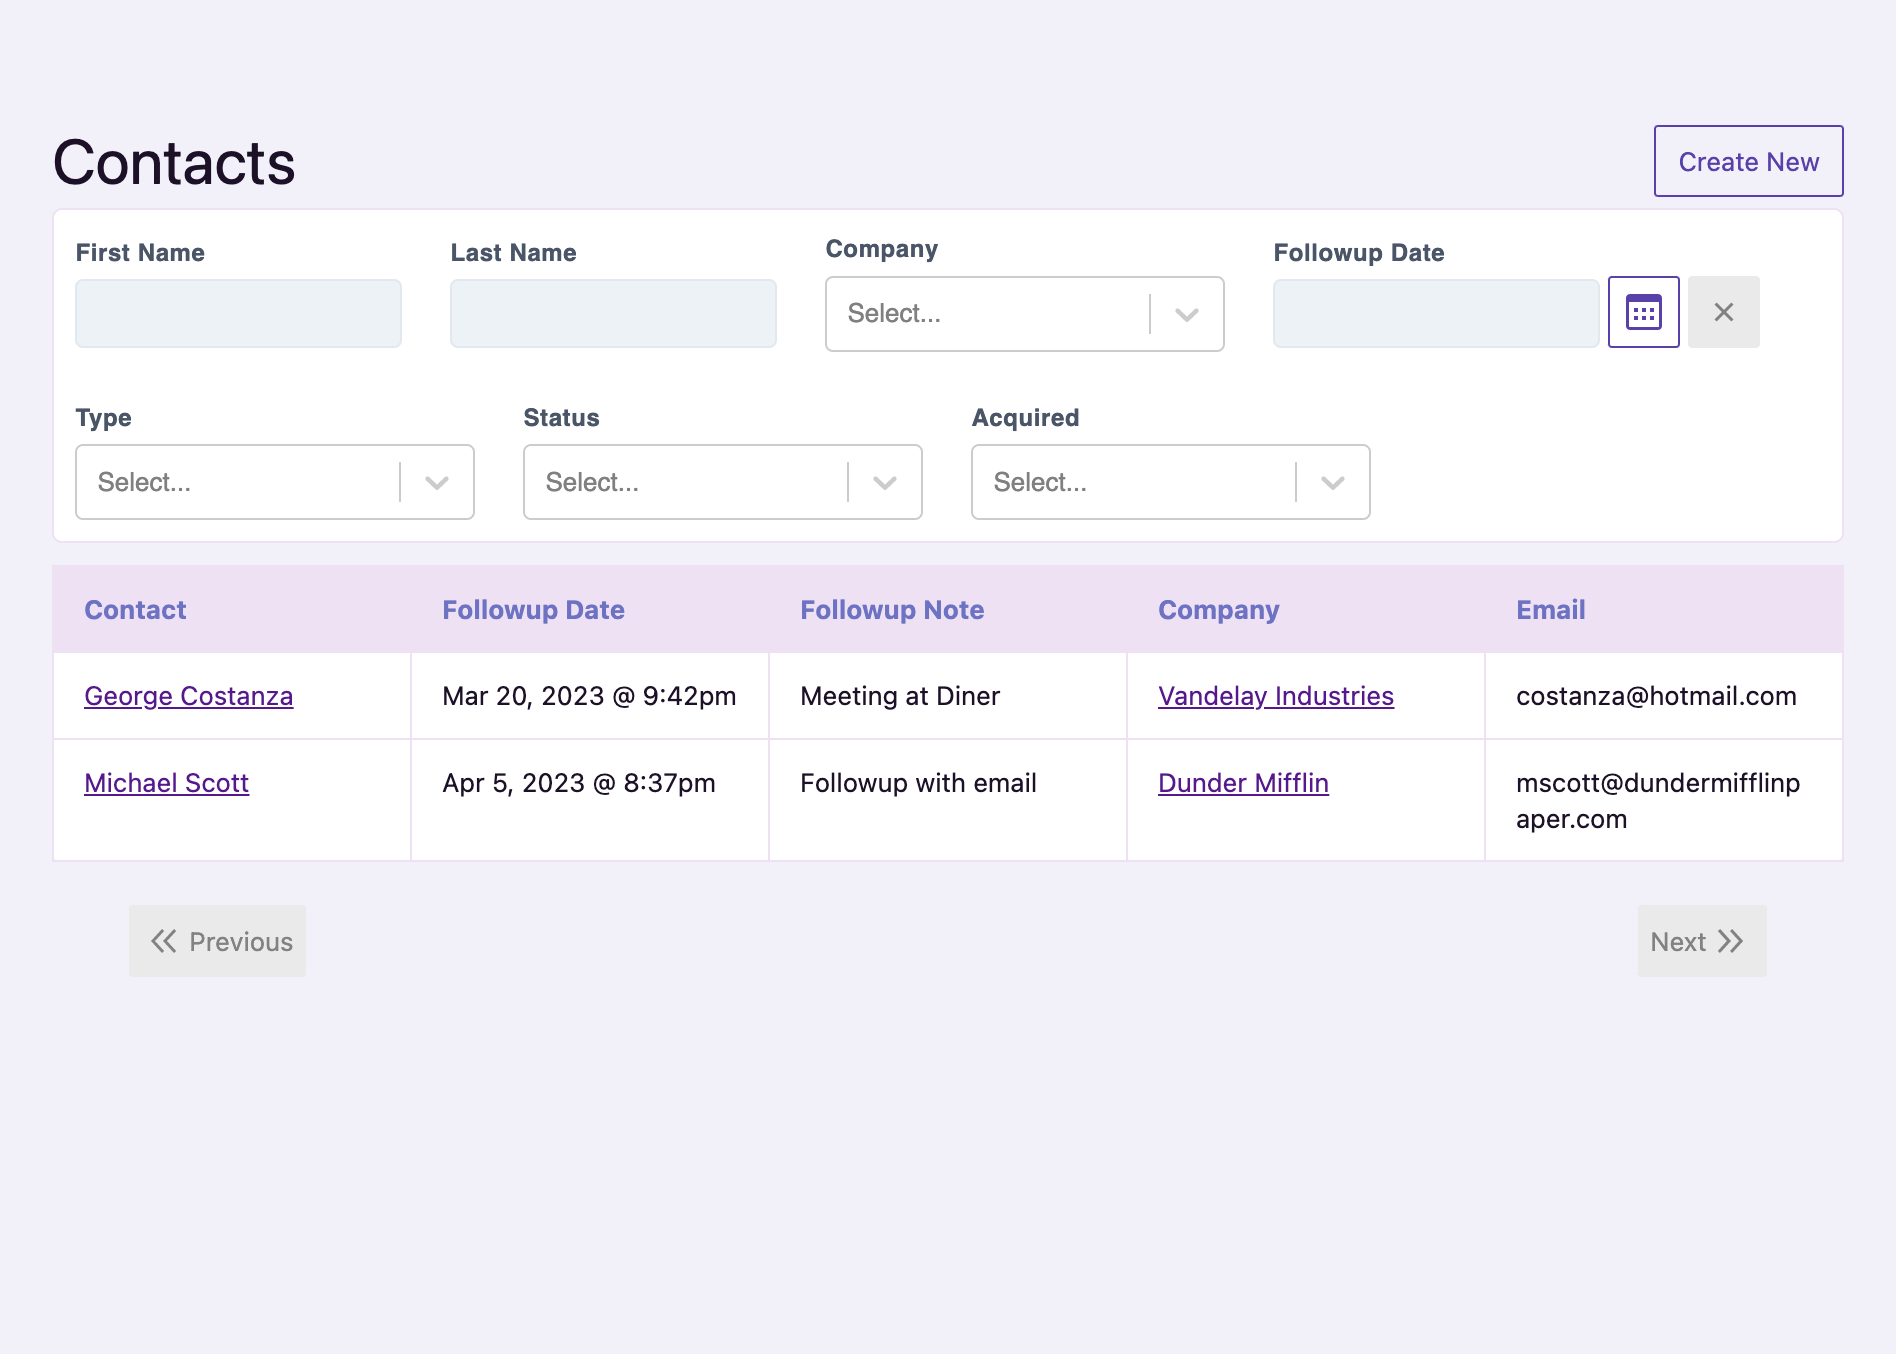Click the Email column header
The width and height of the screenshot is (1896, 1354).
tap(1549, 609)
